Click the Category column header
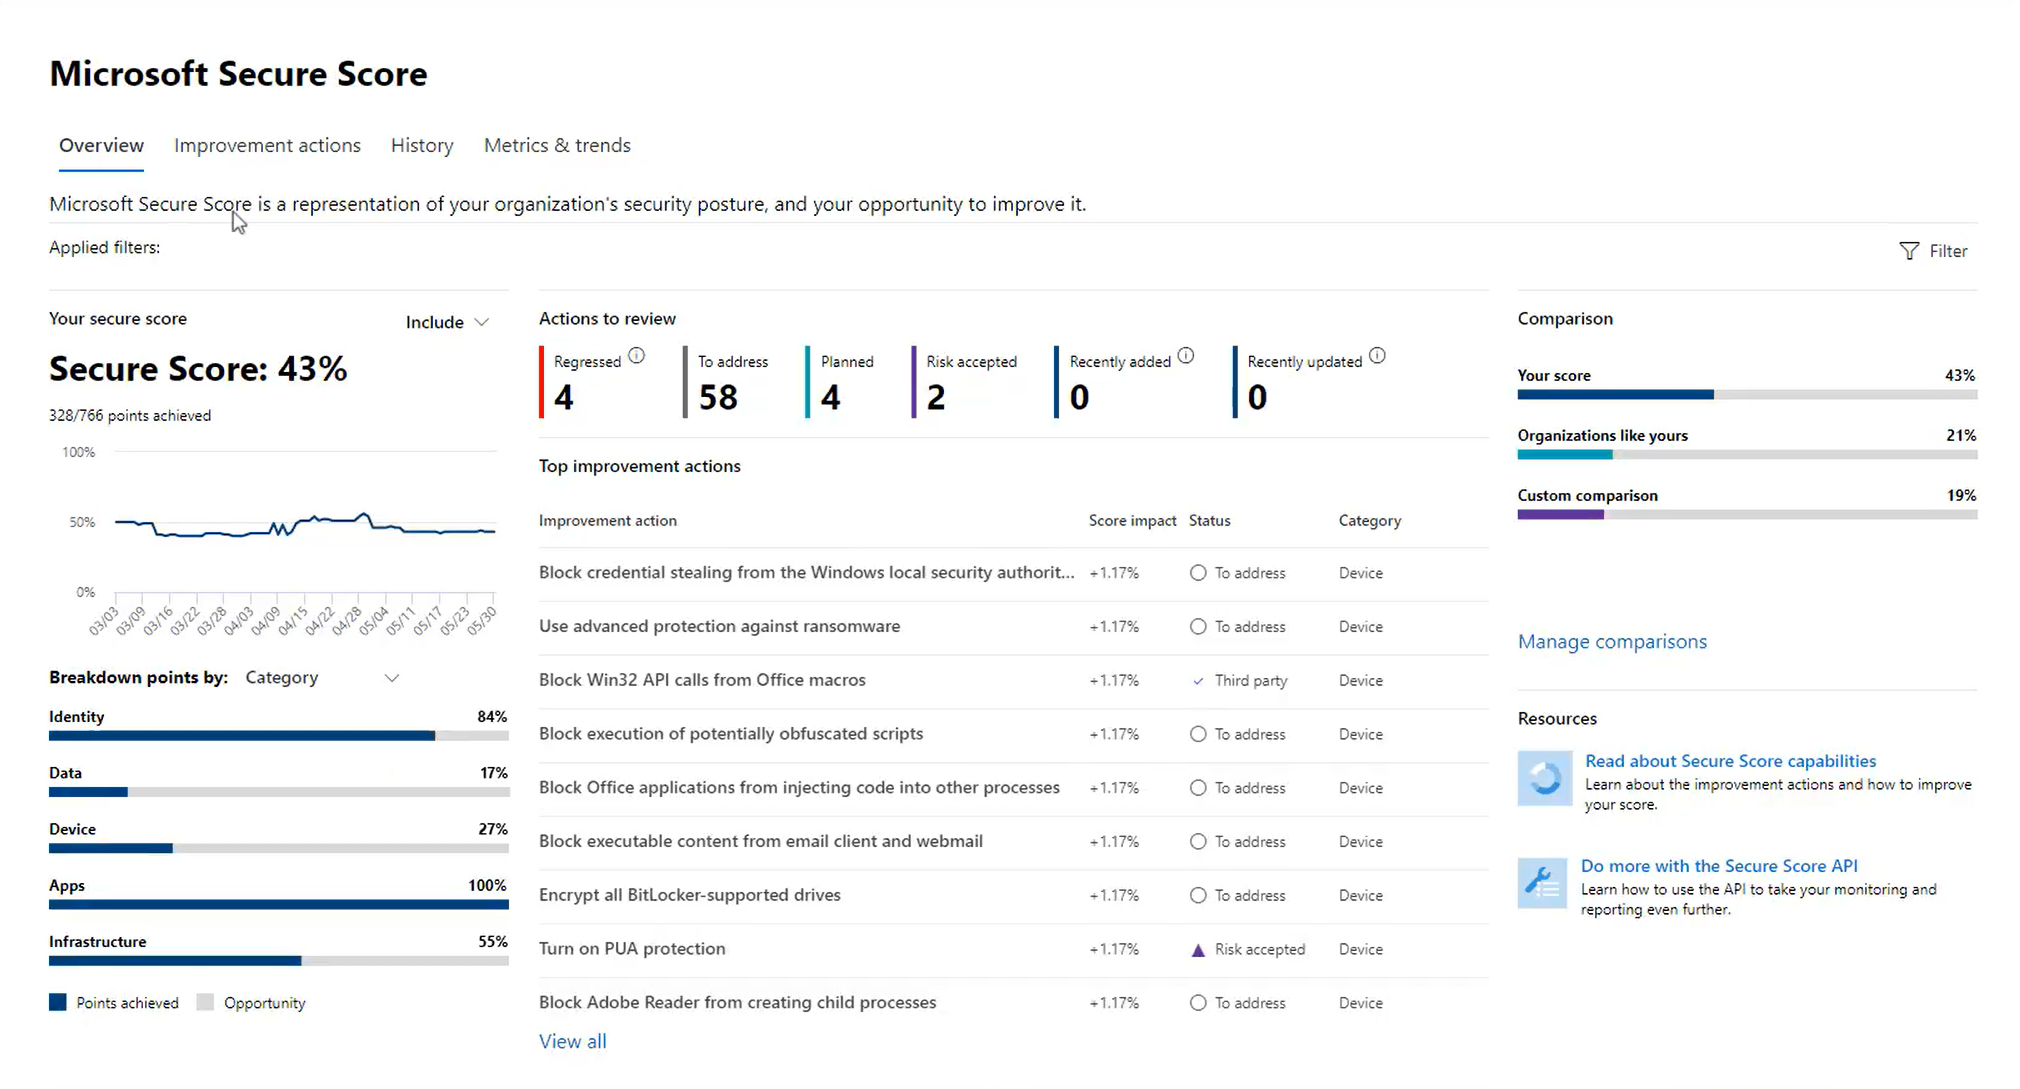This screenshot has width=2020, height=1089. 1370,520
